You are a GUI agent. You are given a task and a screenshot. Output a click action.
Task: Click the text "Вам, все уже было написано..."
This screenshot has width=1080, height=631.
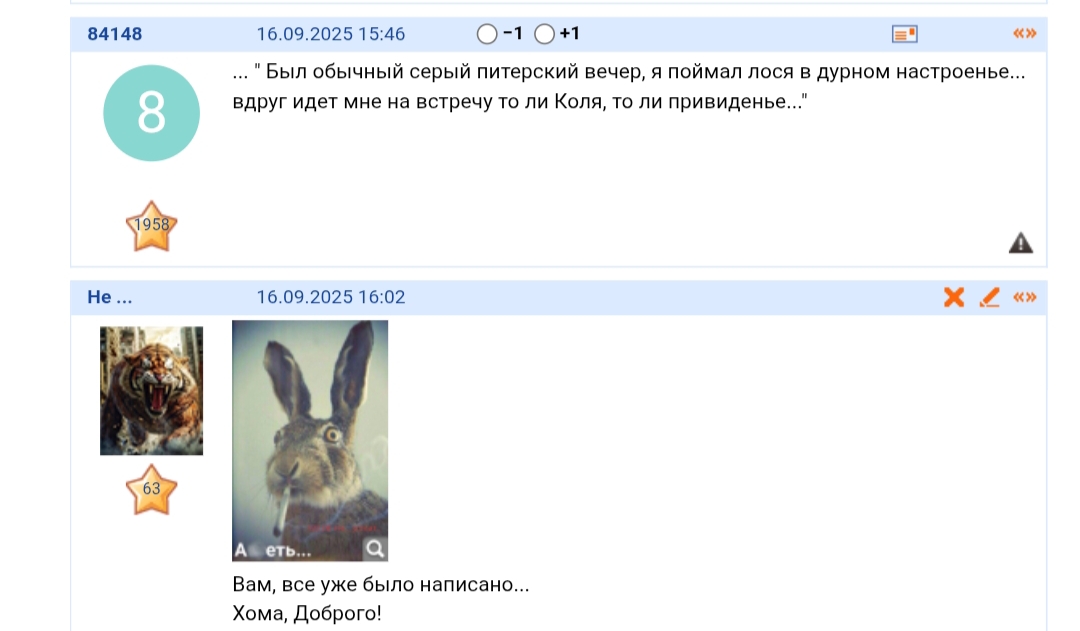[381, 584]
